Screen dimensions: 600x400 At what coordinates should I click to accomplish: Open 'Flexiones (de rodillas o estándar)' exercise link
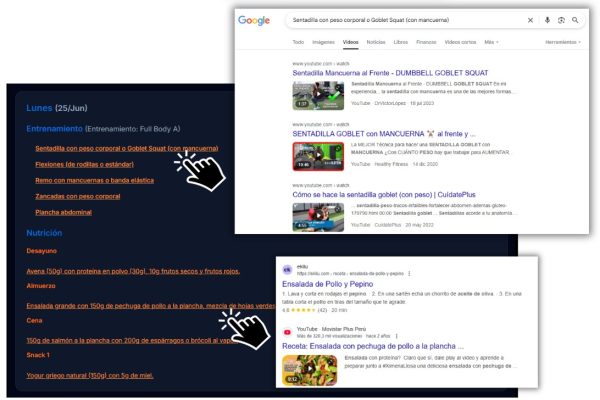[85, 165]
